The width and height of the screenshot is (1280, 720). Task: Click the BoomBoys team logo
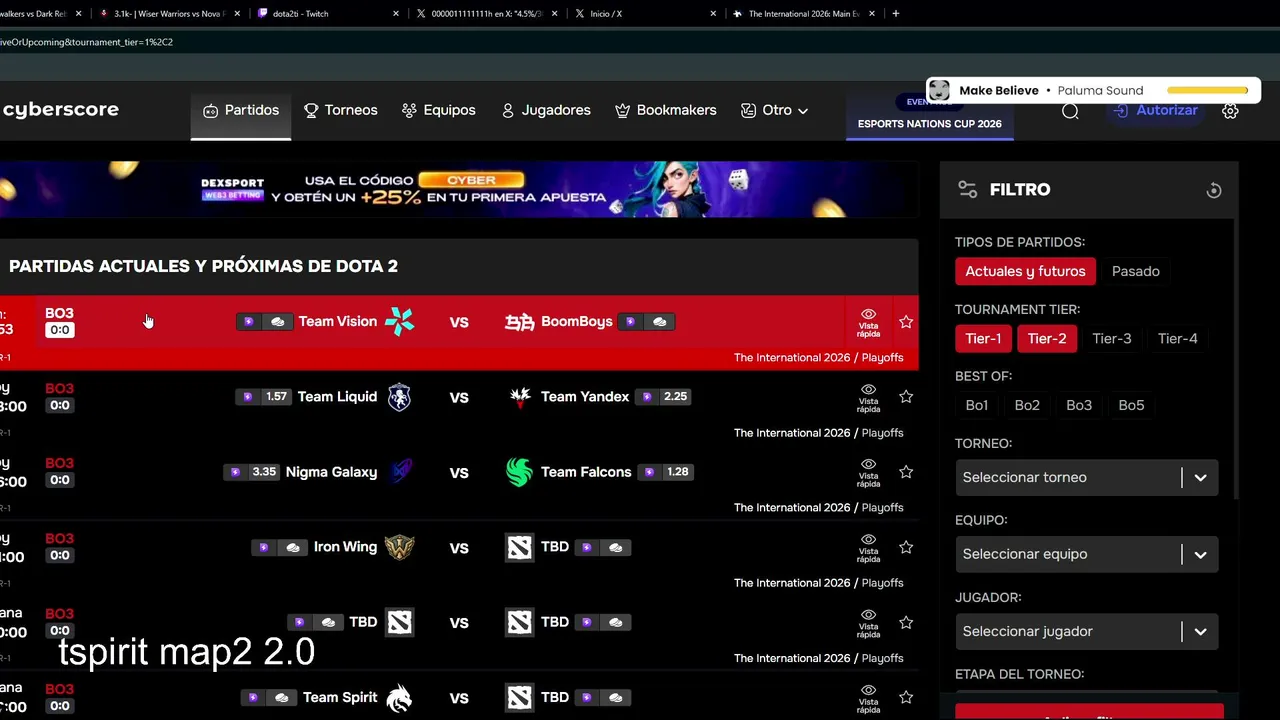[519, 321]
